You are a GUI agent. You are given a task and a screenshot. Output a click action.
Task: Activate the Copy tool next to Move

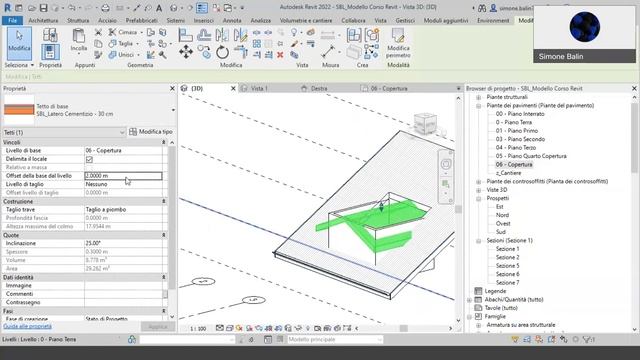204,52
